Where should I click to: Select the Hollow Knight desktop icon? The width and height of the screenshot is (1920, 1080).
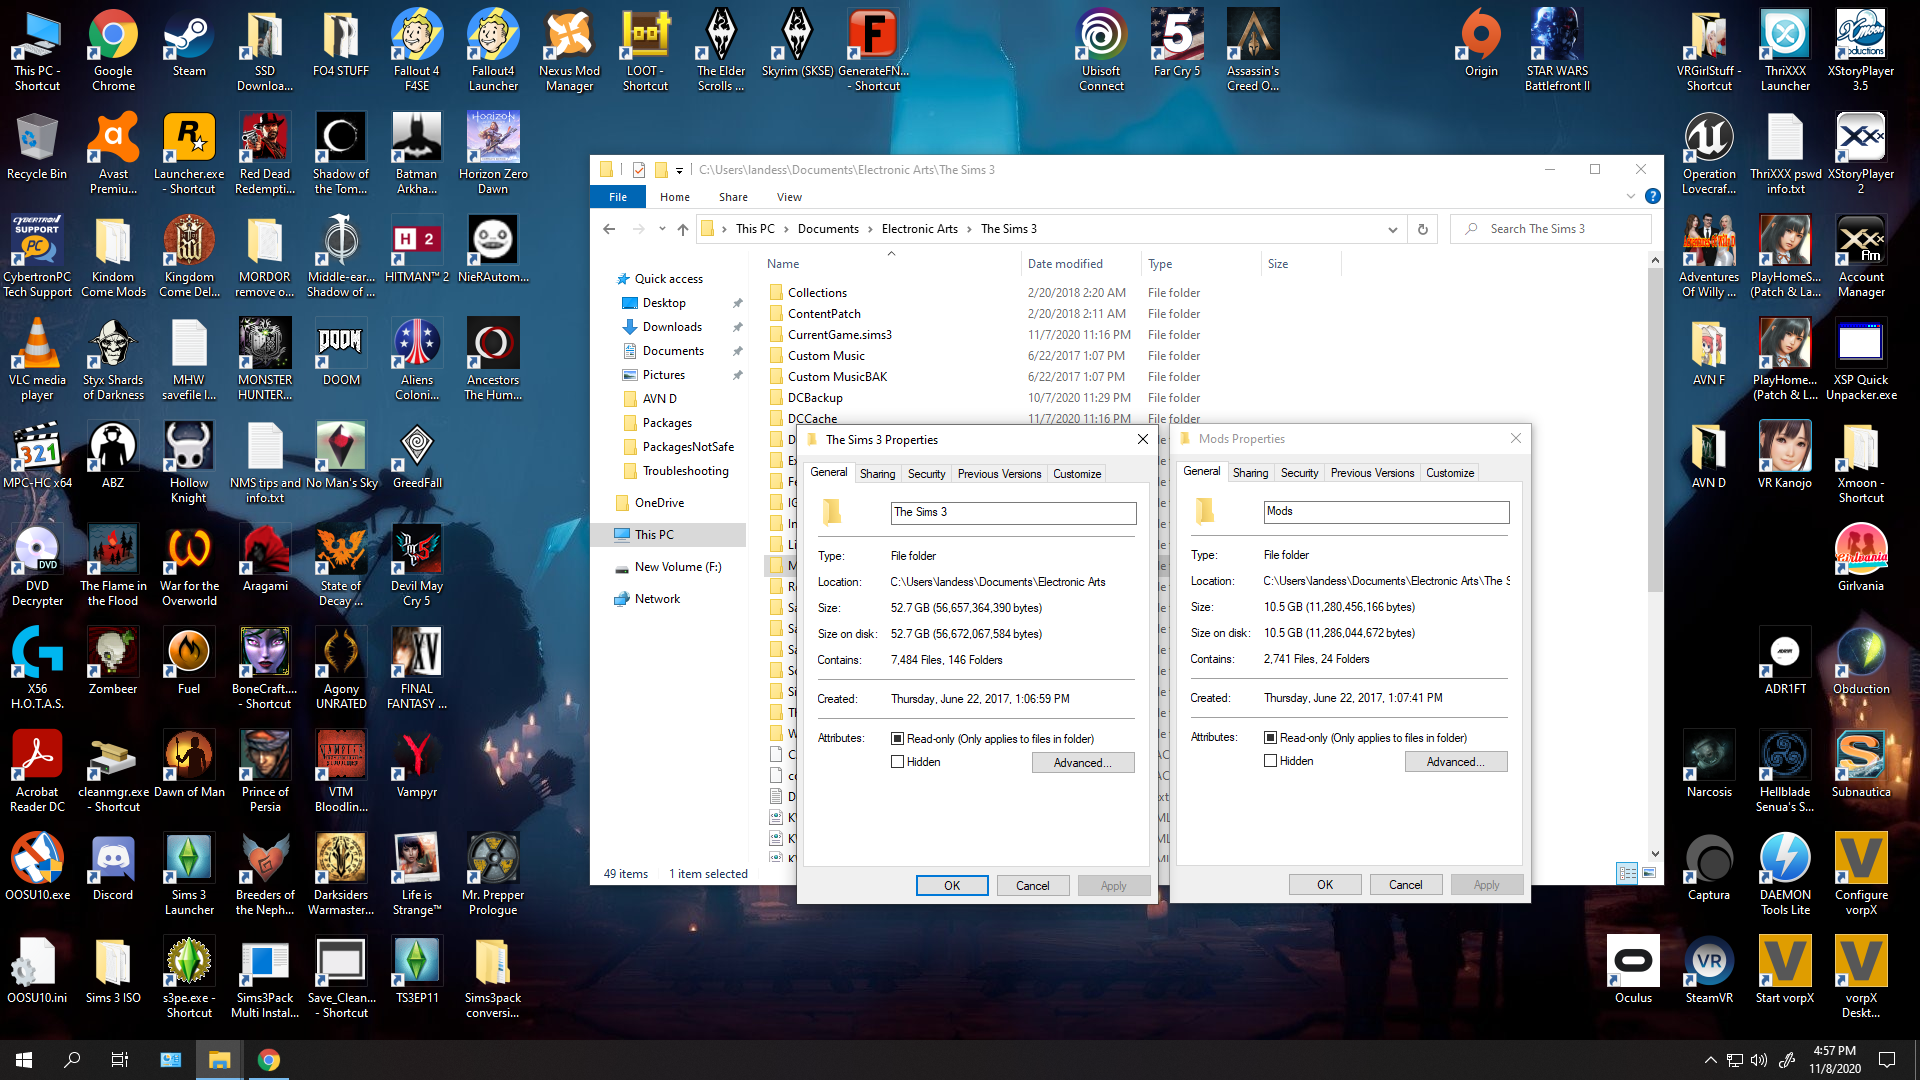189,462
